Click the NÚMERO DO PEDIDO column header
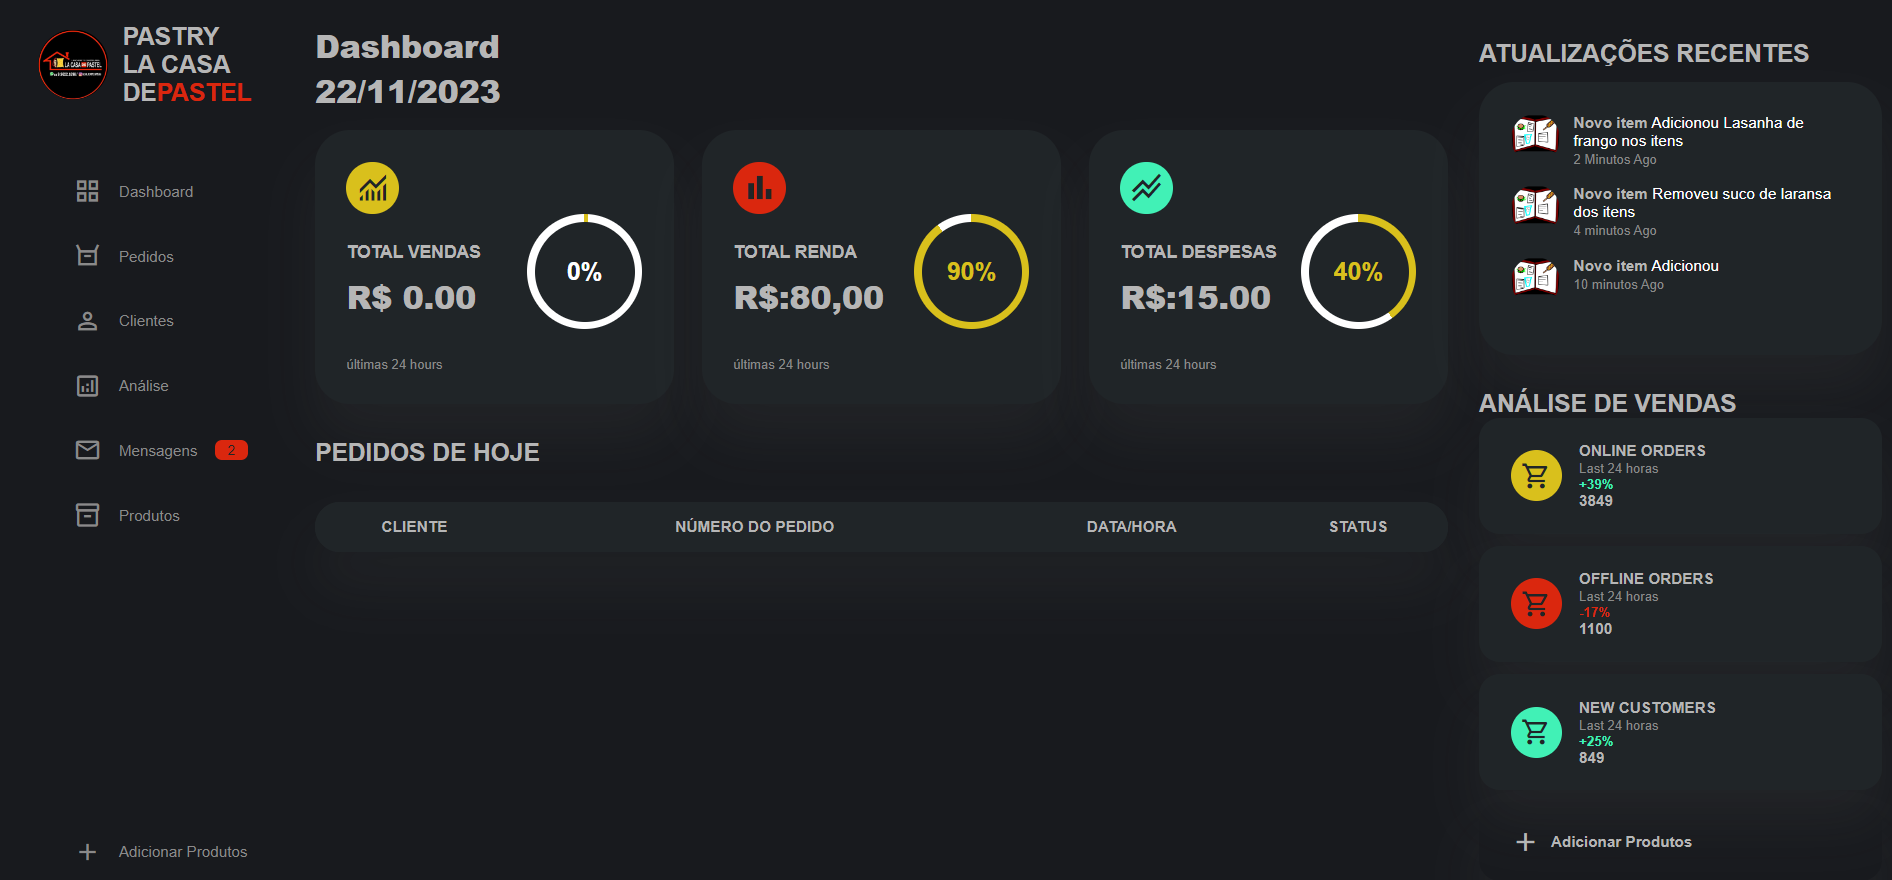1892x880 pixels. (x=754, y=527)
